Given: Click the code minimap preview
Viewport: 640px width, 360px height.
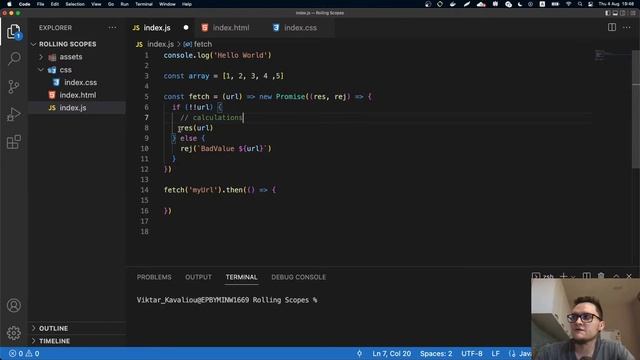Looking at the screenshot, I should (612, 54).
